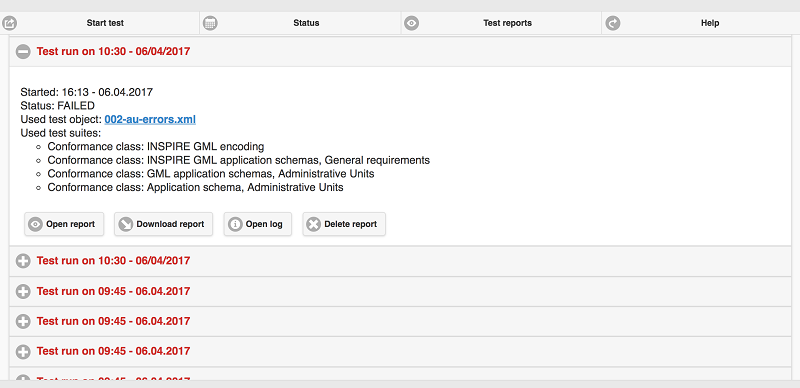Expand the second 10:30 - 06/04/2017 test run
This screenshot has width=800, height=388.
coord(23,261)
